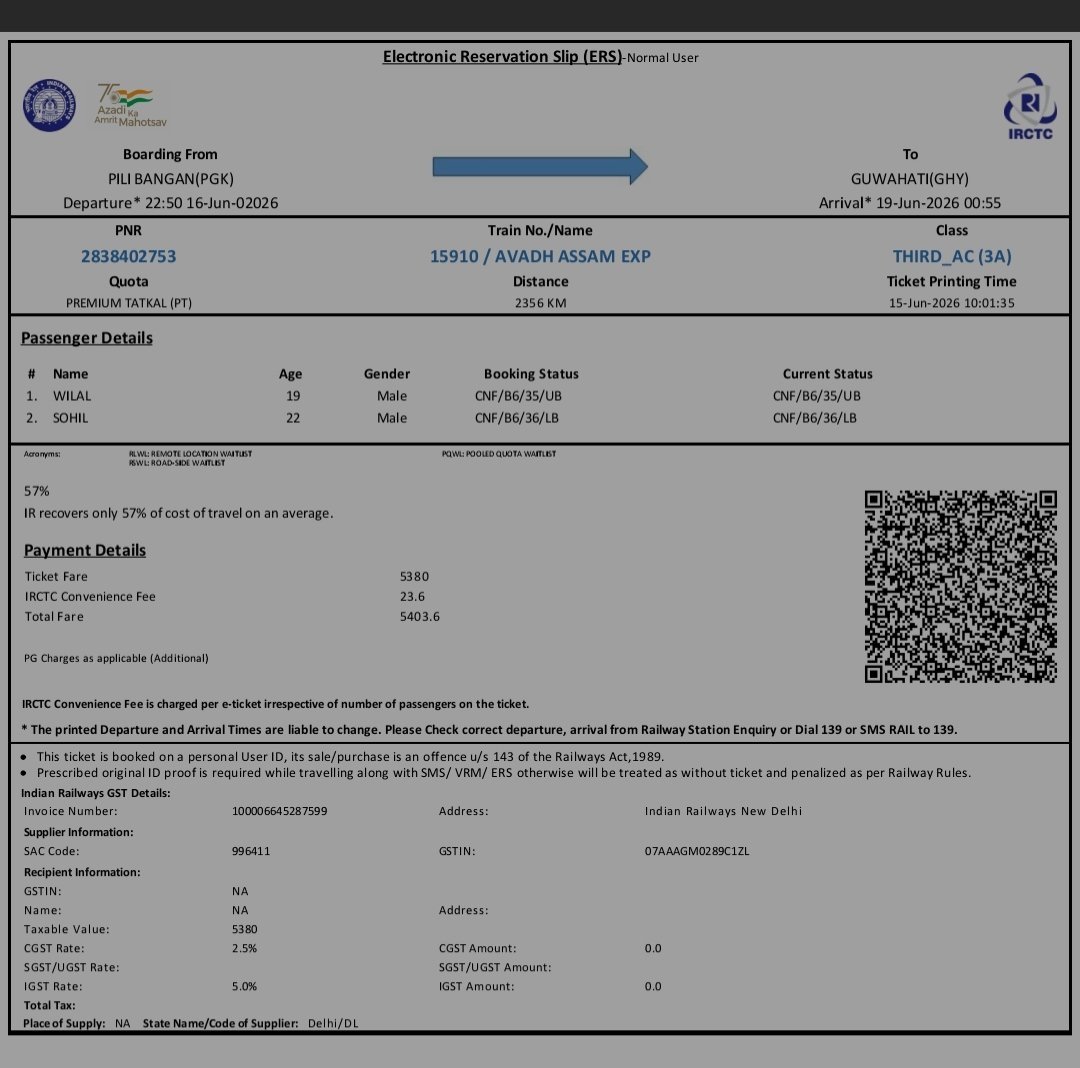Image resolution: width=1080 pixels, height=1068 pixels.
Task: Click the SAC Code value 996411
Action: (x=251, y=851)
